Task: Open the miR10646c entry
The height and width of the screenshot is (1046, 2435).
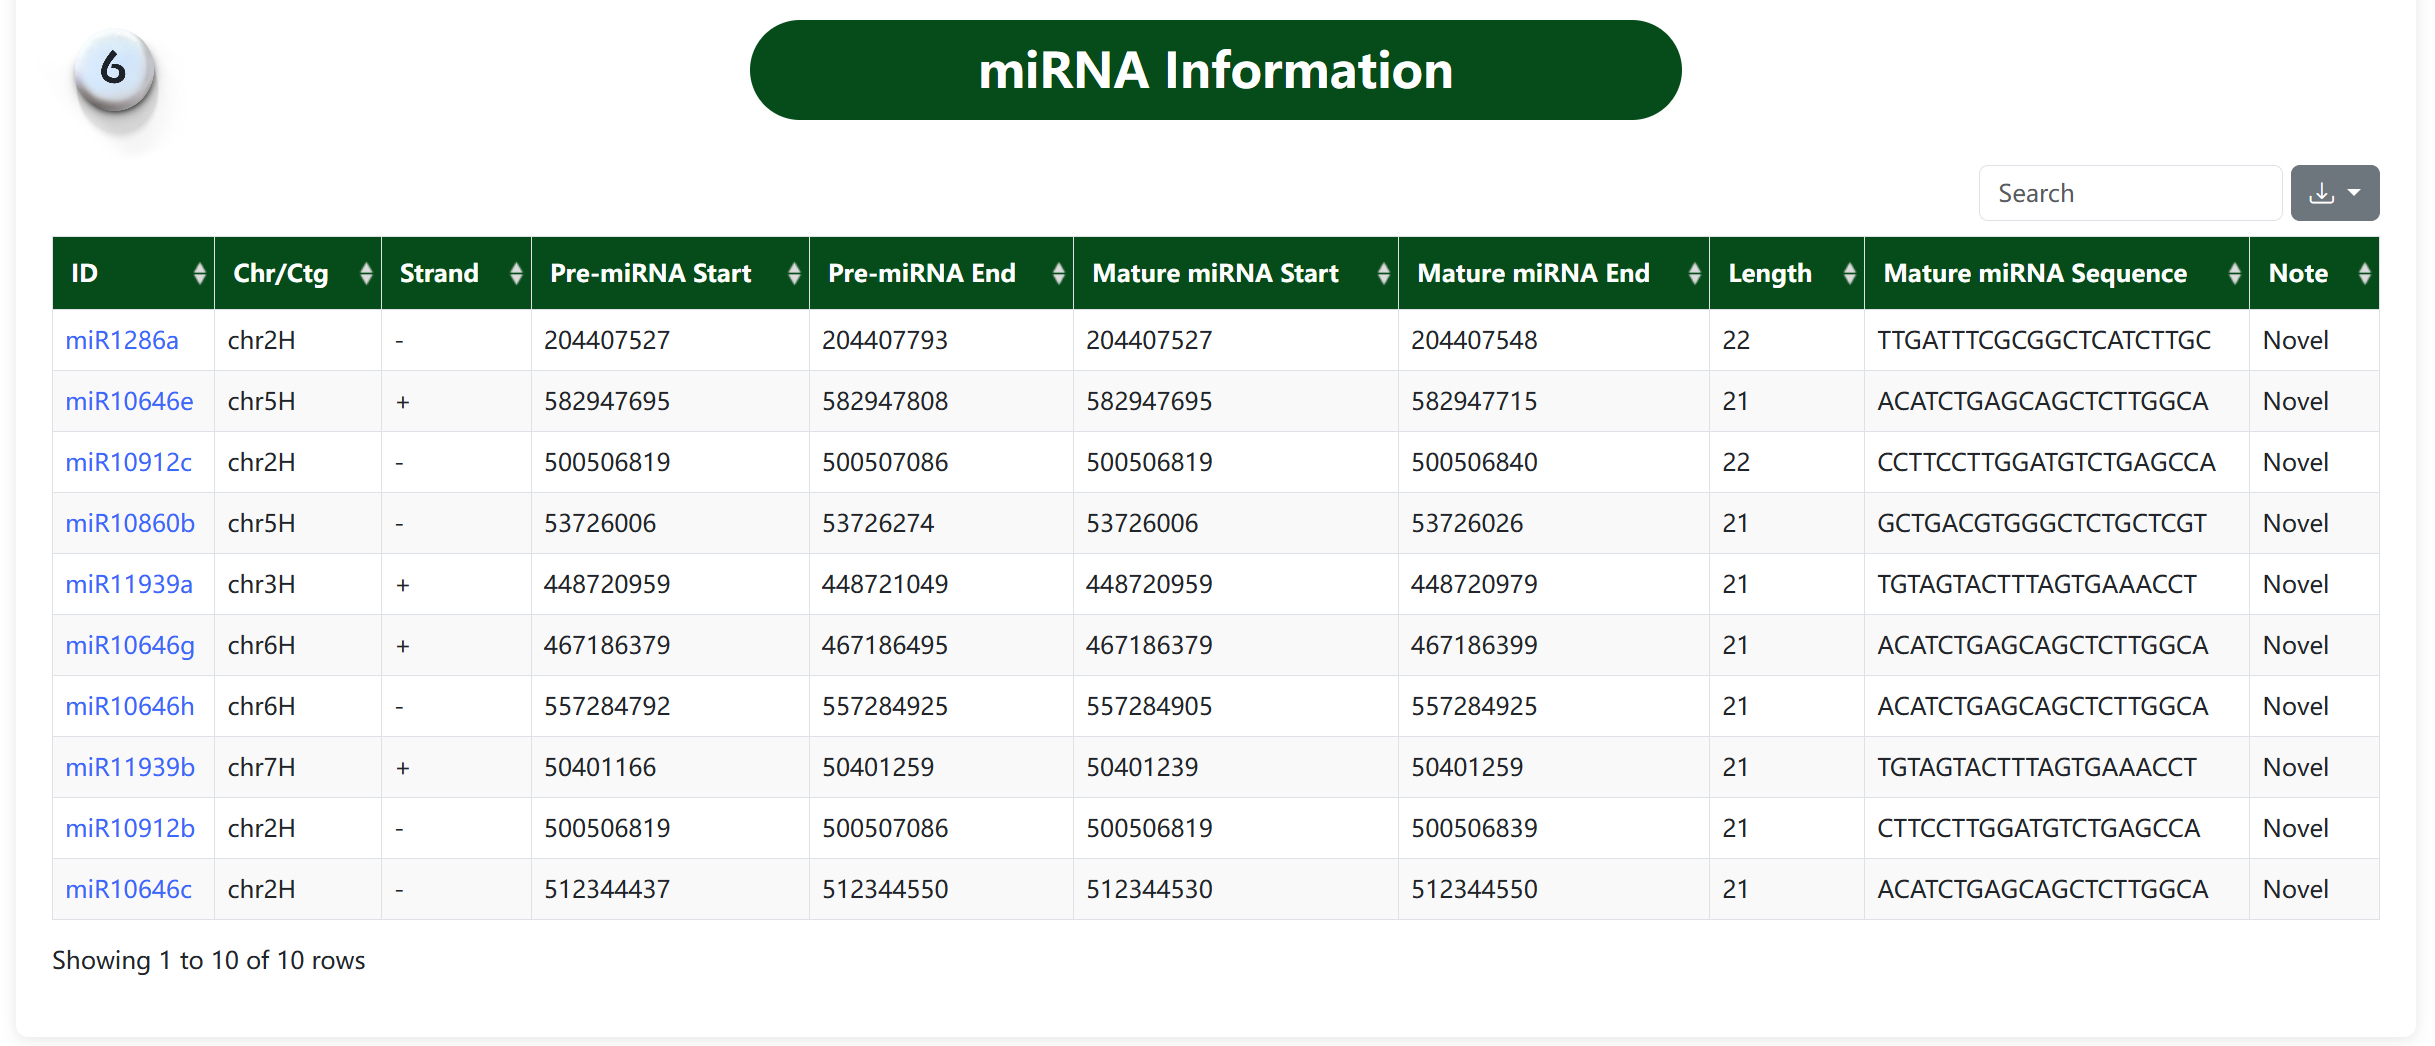Action: coord(128,889)
